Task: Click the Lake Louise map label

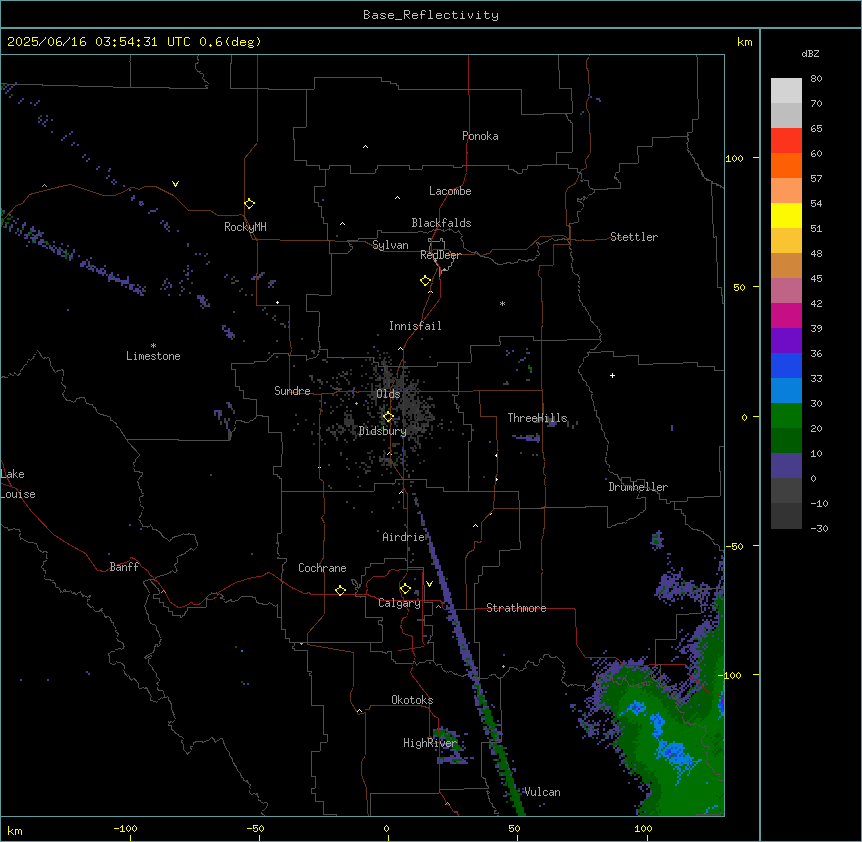Action: coord(18,484)
